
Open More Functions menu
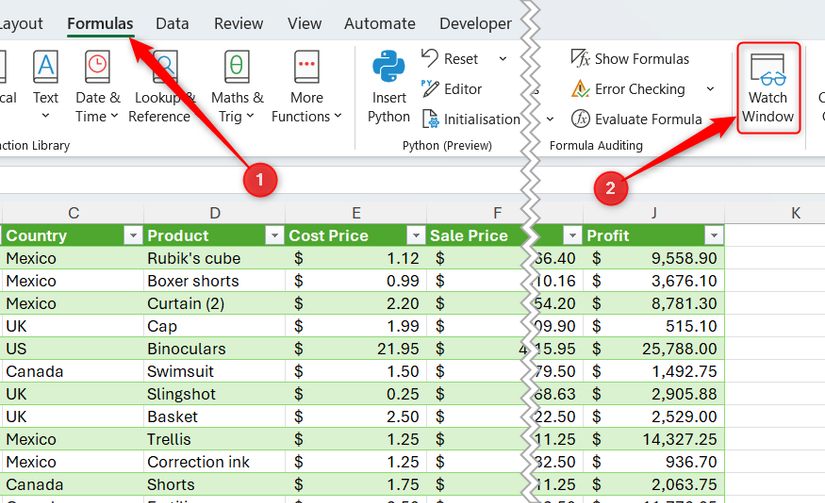[x=307, y=87]
